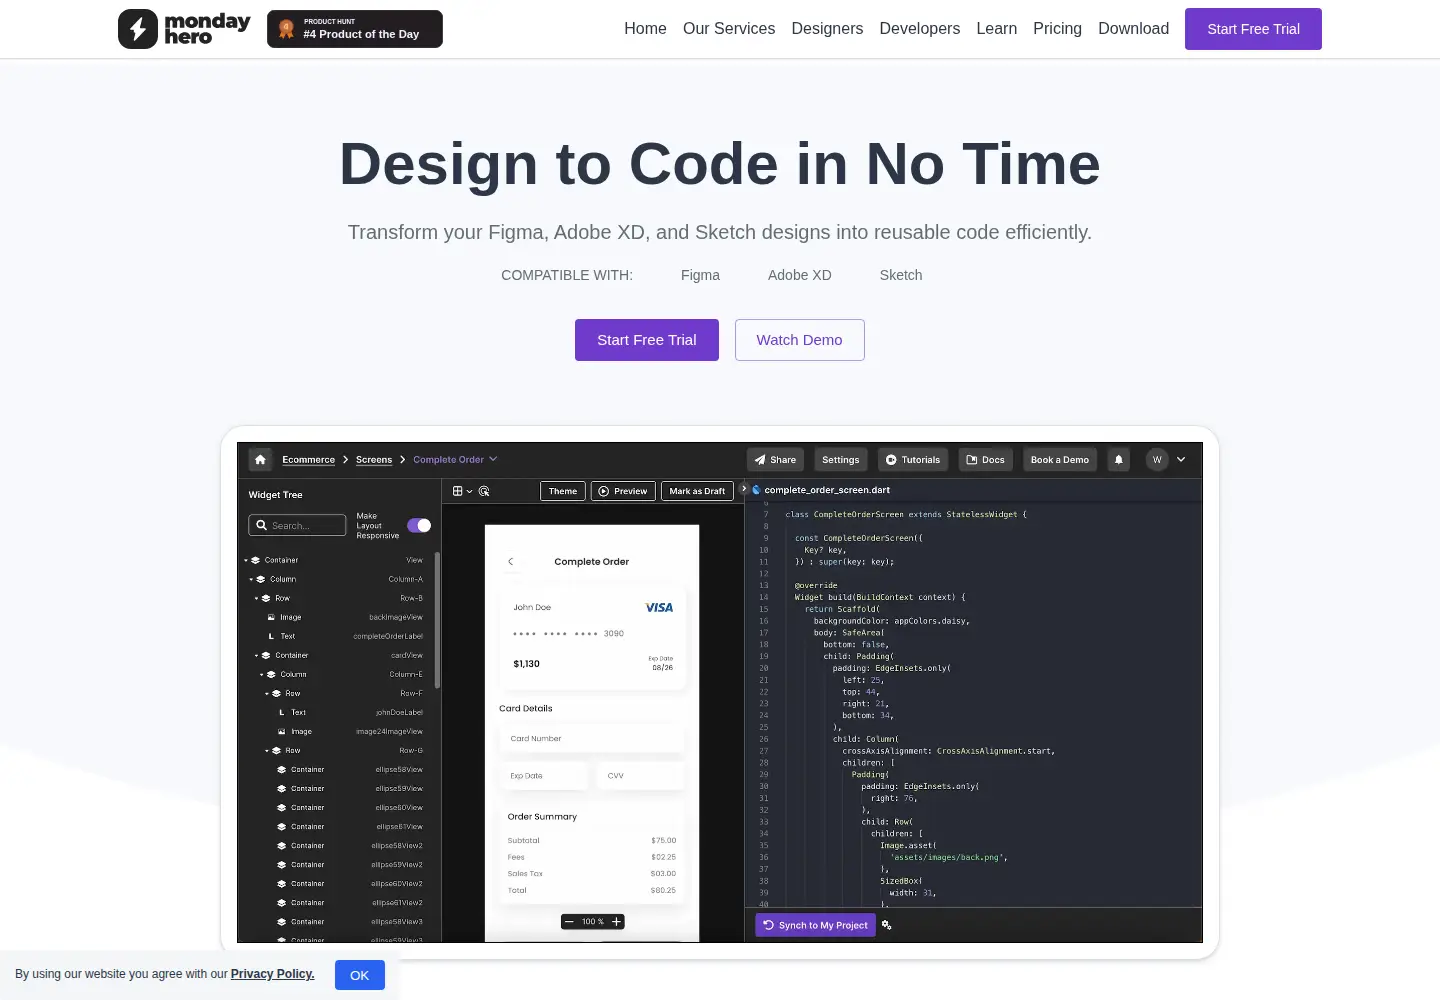The height and width of the screenshot is (1000, 1440).
Task: Open Our Services menu
Action: (729, 29)
